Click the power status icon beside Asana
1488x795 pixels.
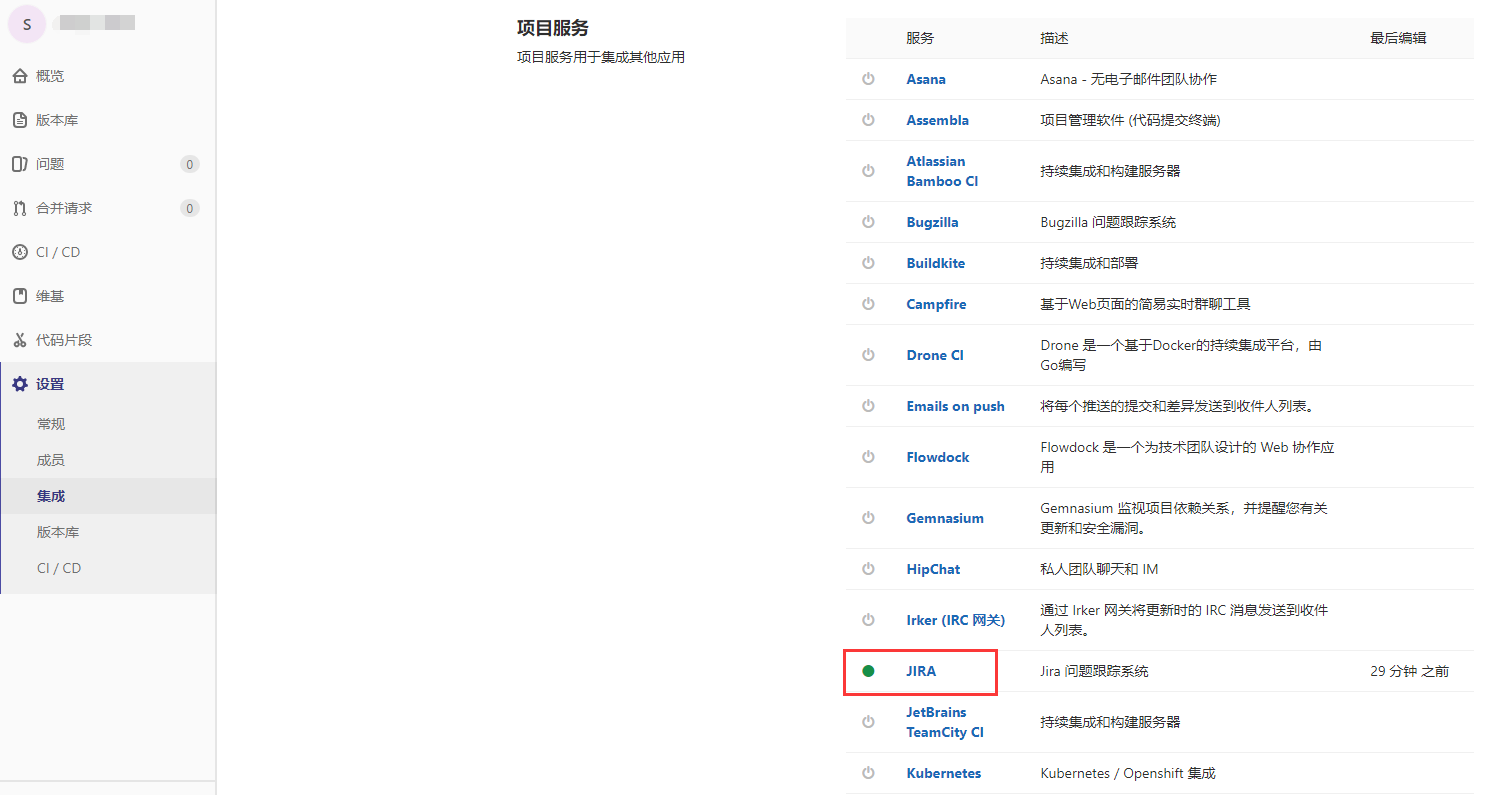pyautogui.click(x=868, y=79)
